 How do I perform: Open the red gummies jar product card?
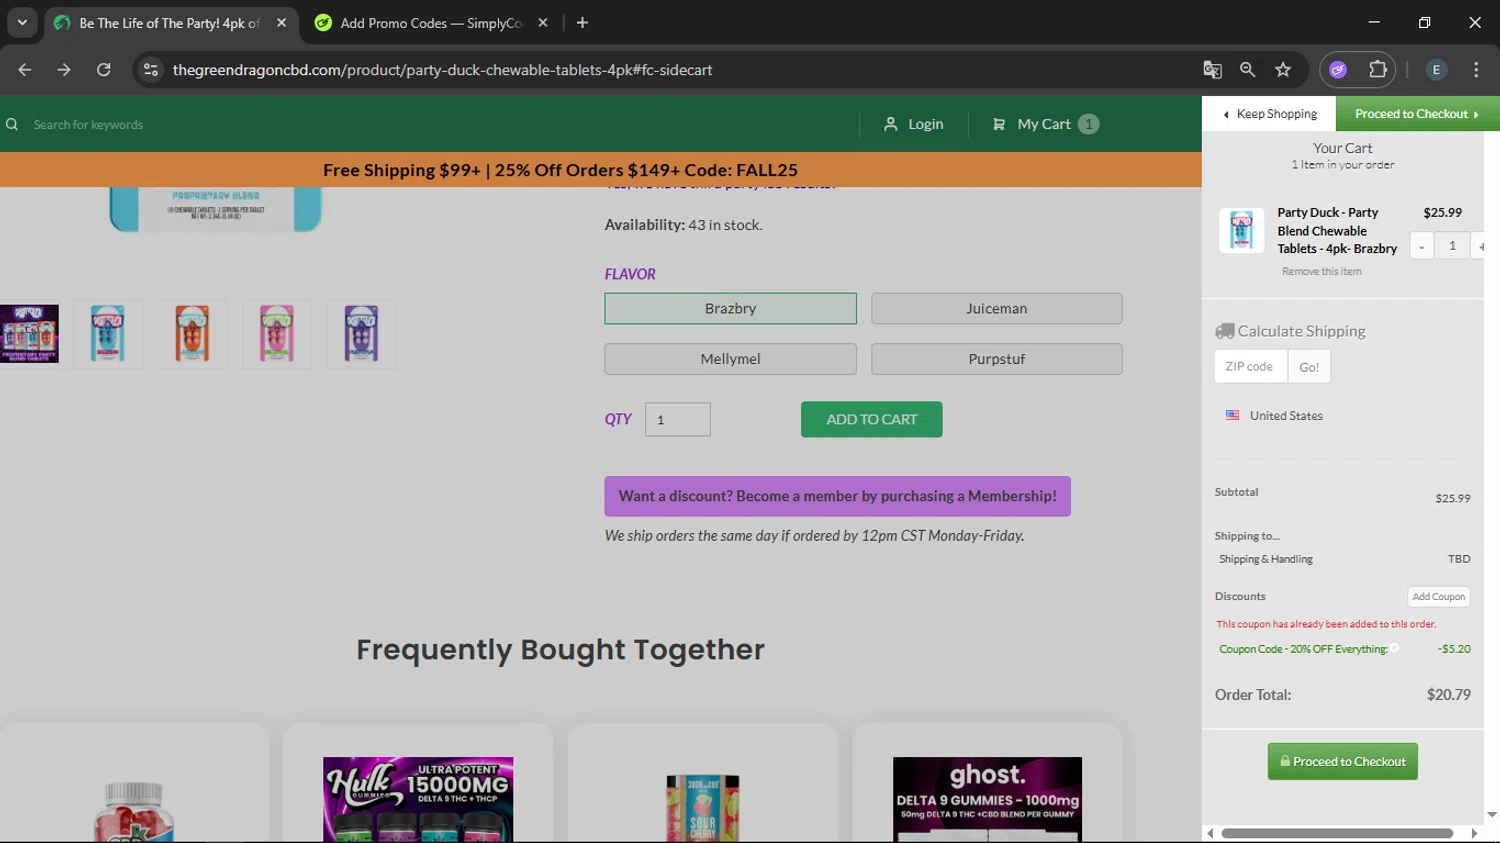[x=134, y=783]
